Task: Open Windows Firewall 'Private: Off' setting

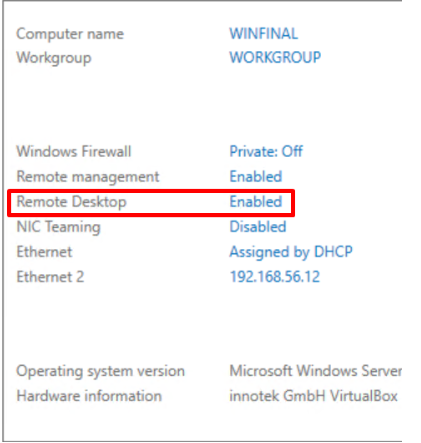Action: 266,151
